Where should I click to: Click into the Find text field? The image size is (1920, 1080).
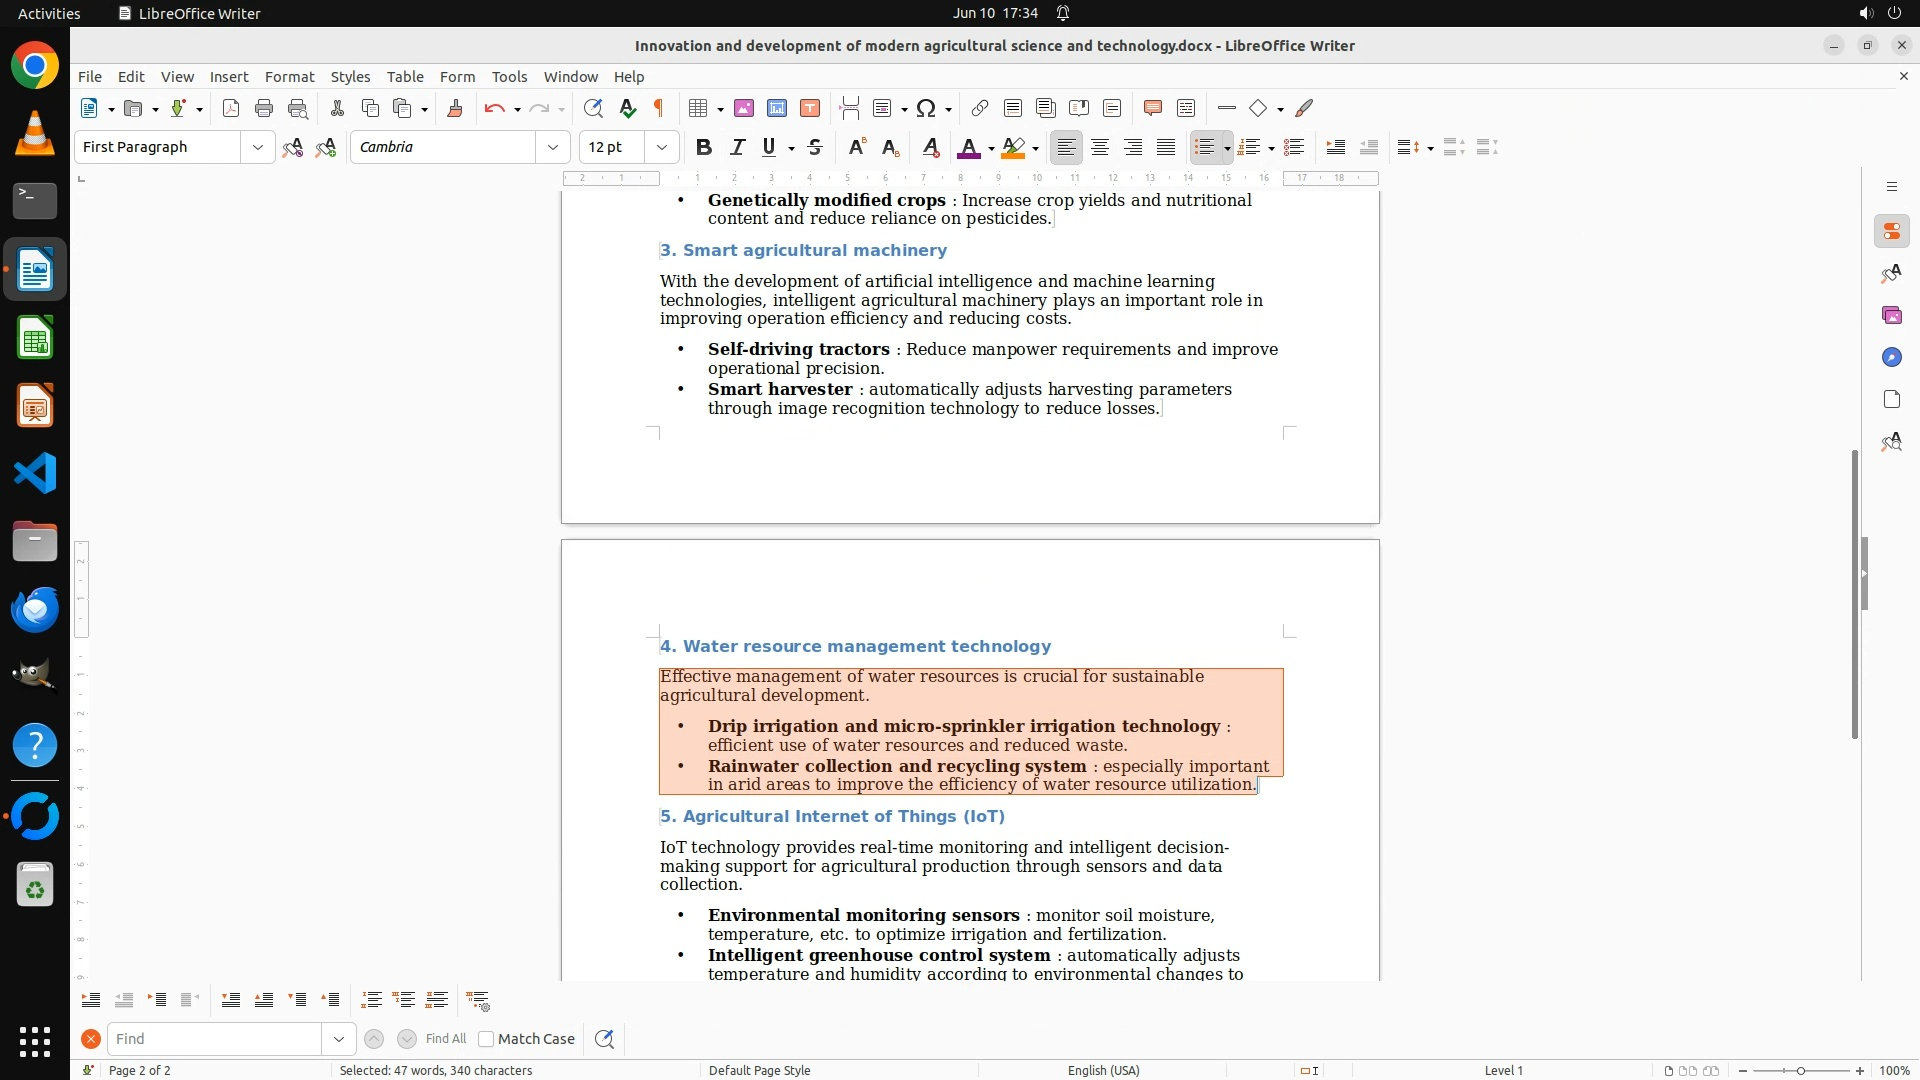coord(215,1039)
